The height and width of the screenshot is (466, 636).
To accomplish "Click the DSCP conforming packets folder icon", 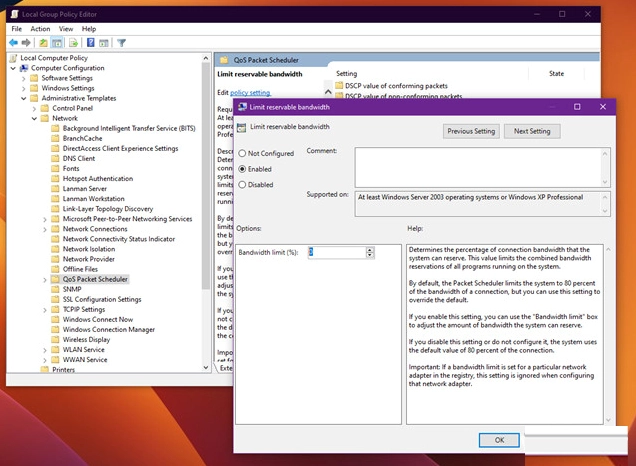I will coord(339,86).
